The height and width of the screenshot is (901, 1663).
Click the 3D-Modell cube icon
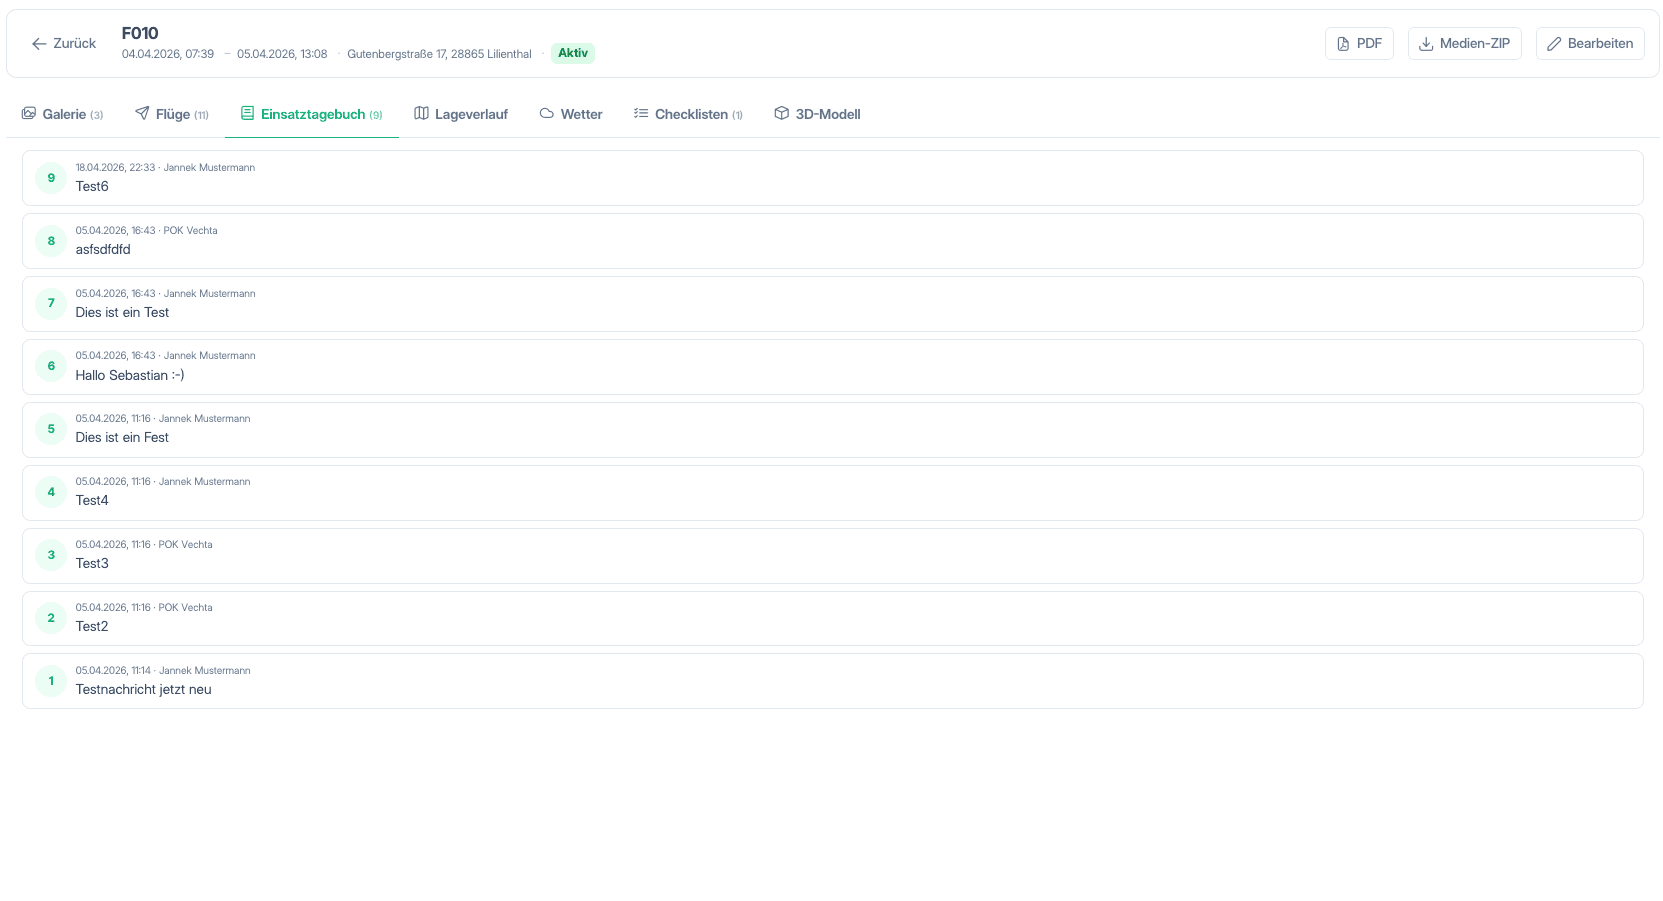coord(782,114)
